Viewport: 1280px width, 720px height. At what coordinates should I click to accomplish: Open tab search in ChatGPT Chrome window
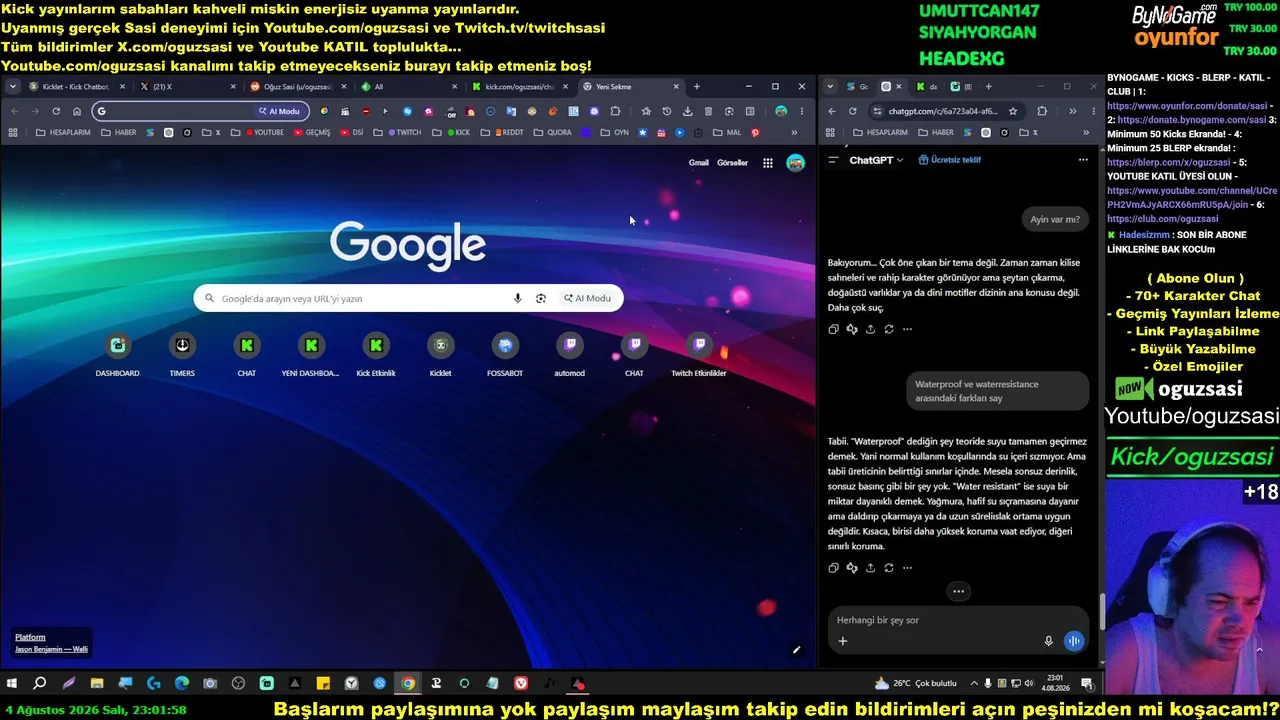click(830, 87)
